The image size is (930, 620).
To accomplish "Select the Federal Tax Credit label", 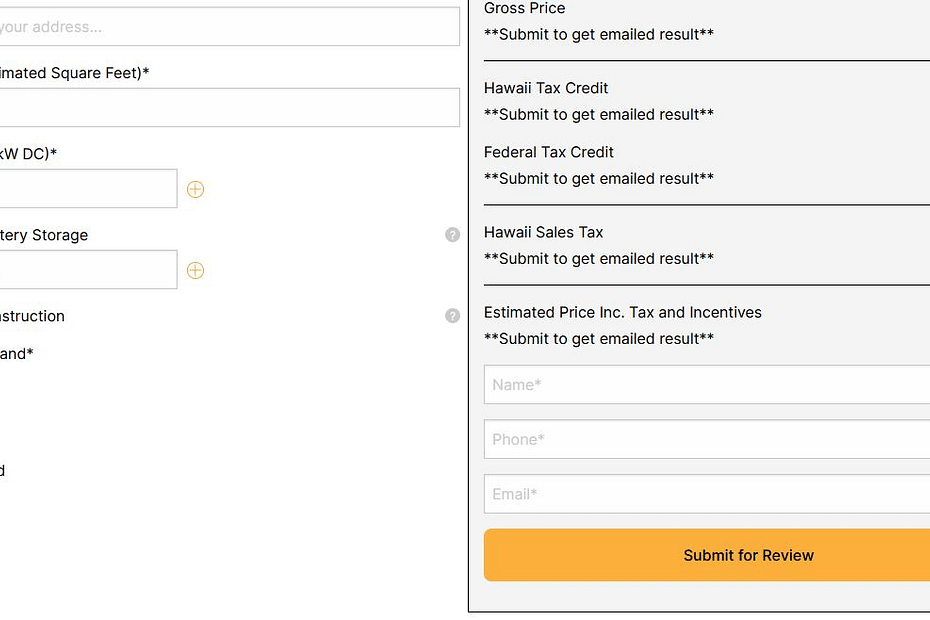I will pos(549,152).
